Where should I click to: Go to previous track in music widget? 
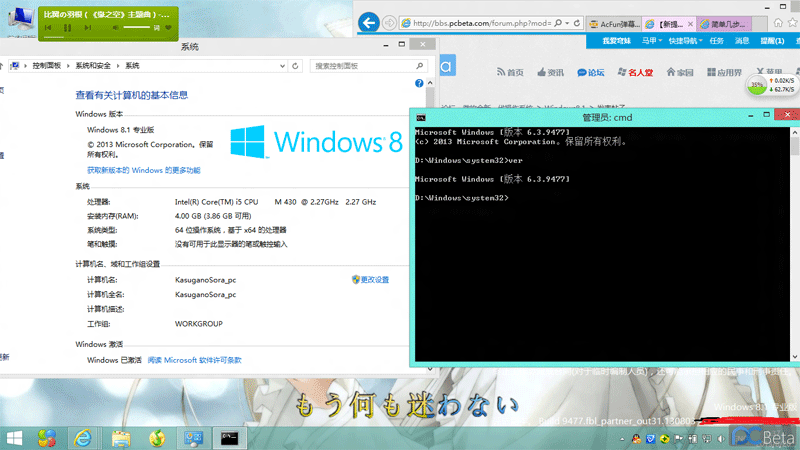coord(48,28)
